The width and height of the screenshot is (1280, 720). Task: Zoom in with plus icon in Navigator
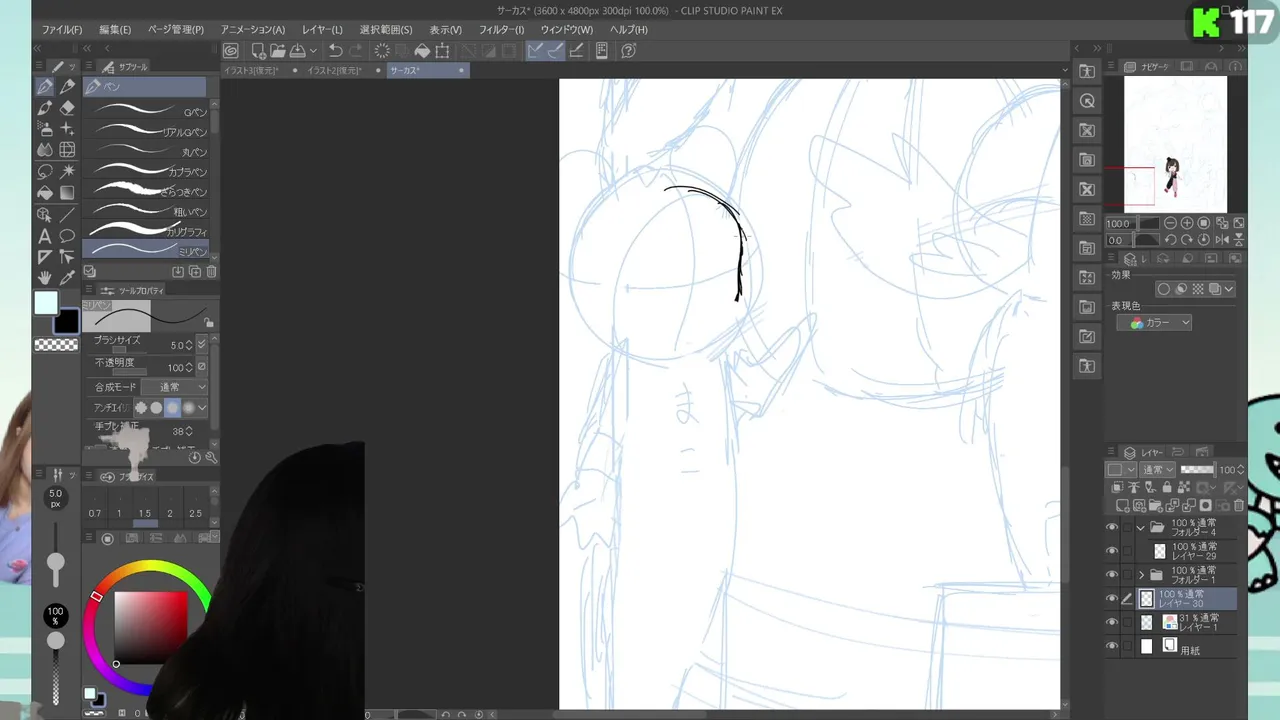pyautogui.click(x=1187, y=223)
